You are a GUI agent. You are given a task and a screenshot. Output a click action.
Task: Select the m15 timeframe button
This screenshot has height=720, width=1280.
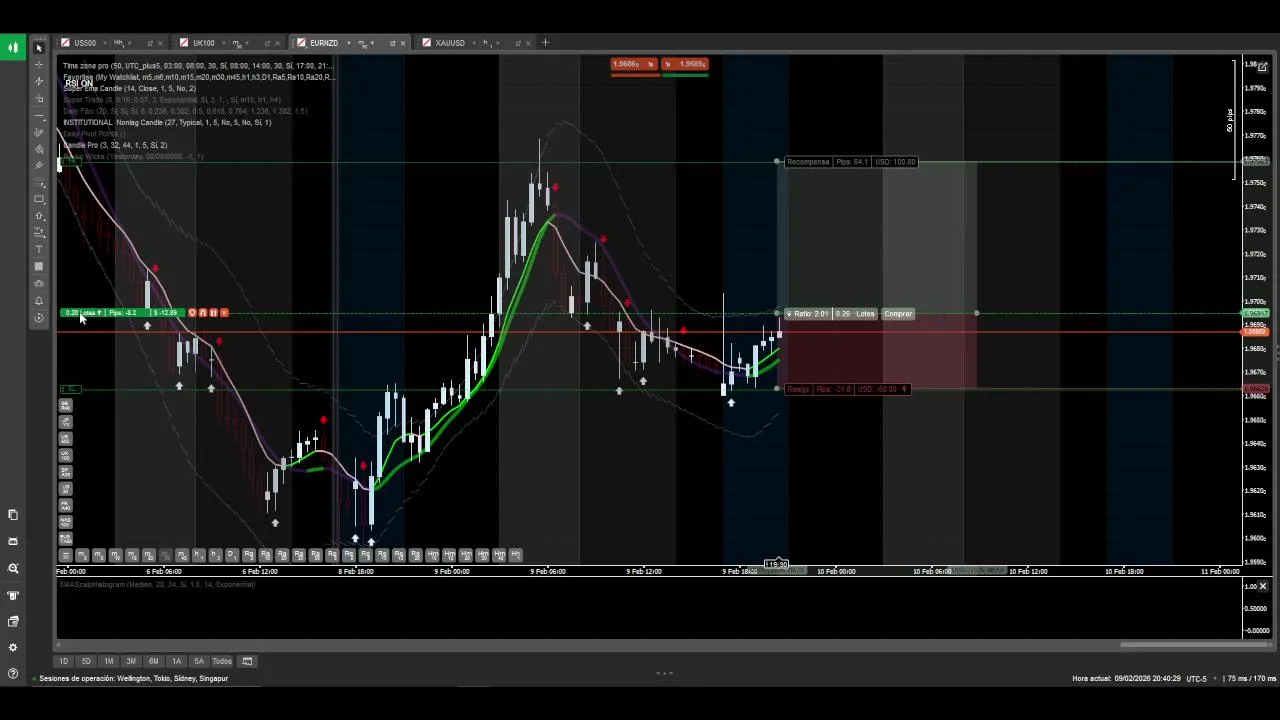tap(132, 555)
